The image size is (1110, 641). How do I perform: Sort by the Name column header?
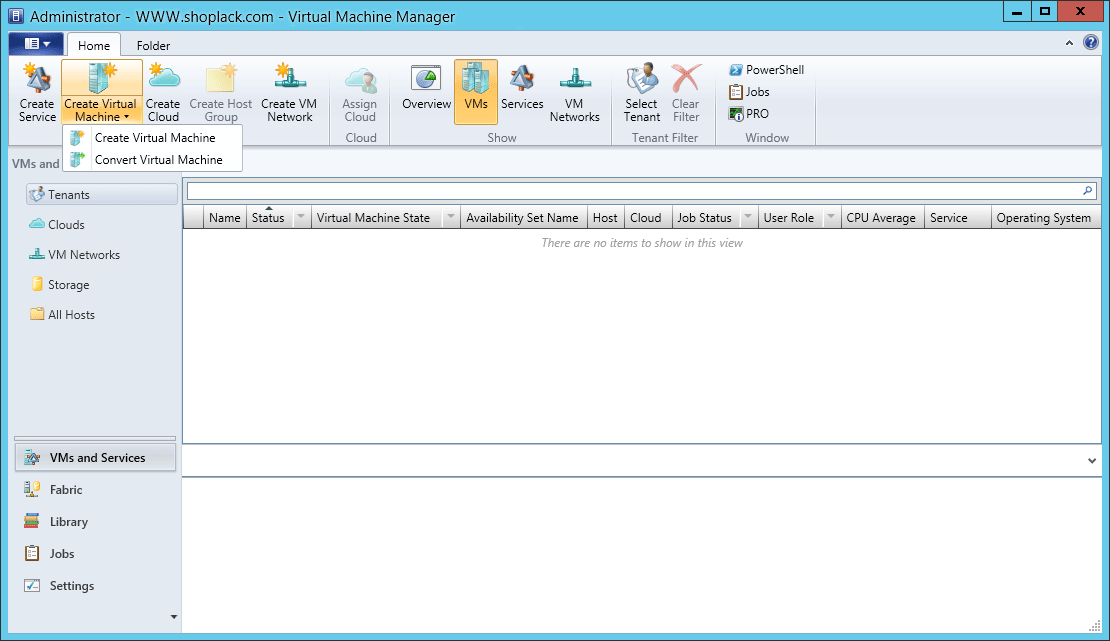(224, 217)
